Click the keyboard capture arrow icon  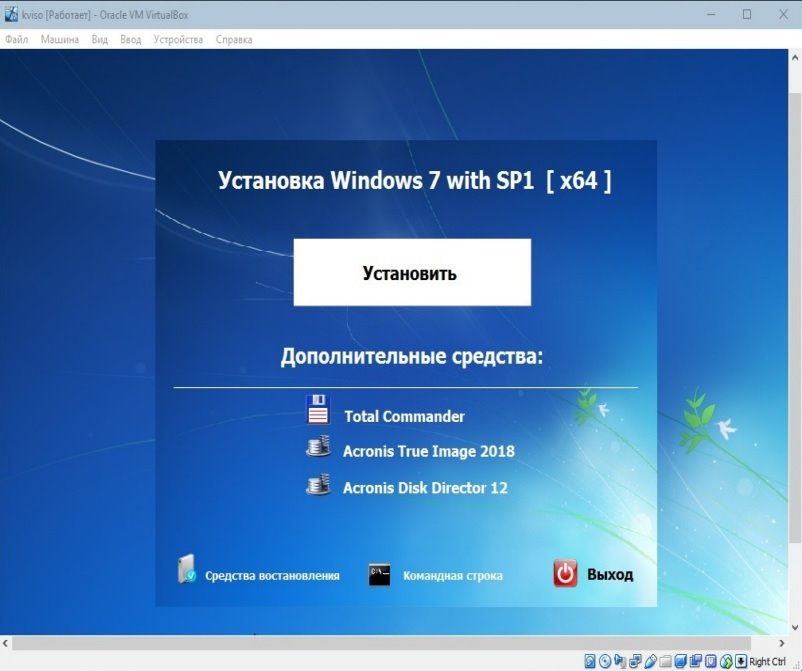(x=741, y=661)
